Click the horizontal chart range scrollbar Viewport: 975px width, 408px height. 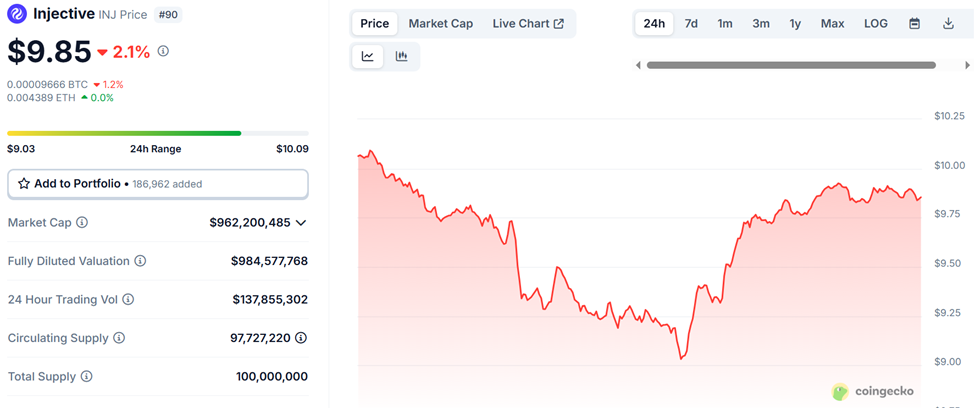click(x=791, y=65)
